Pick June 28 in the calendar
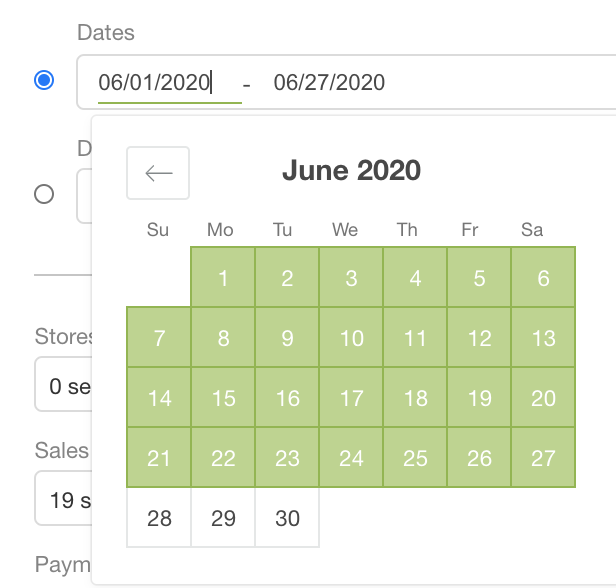The width and height of the screenshot is (616, 588). tap(159, 517)
